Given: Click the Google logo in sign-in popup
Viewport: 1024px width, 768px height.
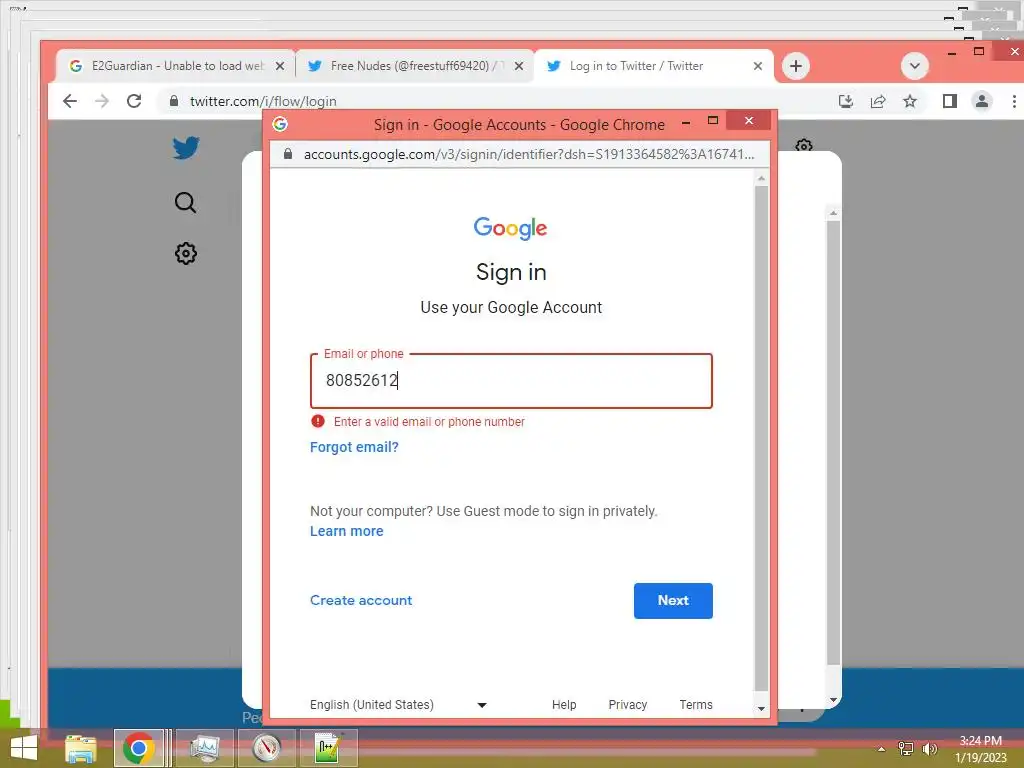Looking at the screenshot, I should click(511, 228).
